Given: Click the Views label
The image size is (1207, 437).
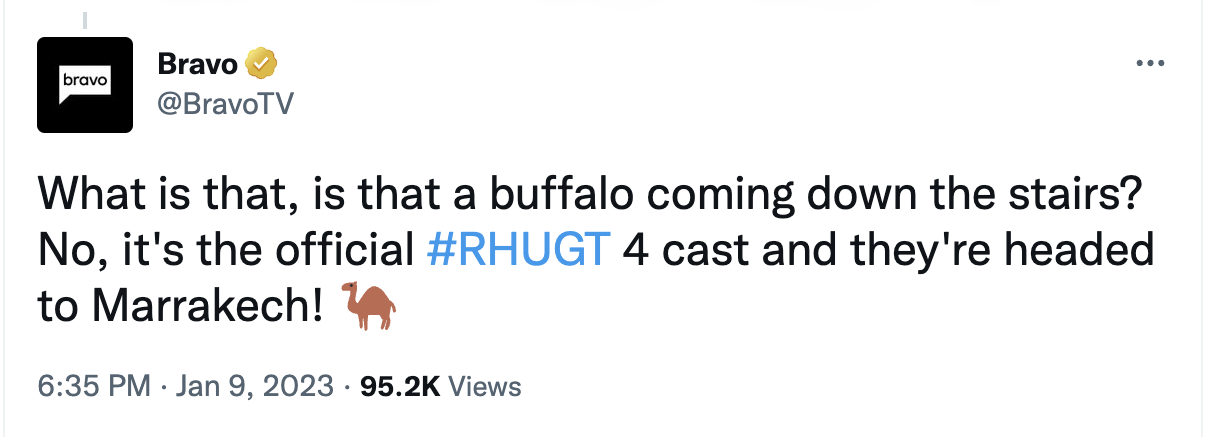Looking at the screenshot, I should tap(485, 386).
